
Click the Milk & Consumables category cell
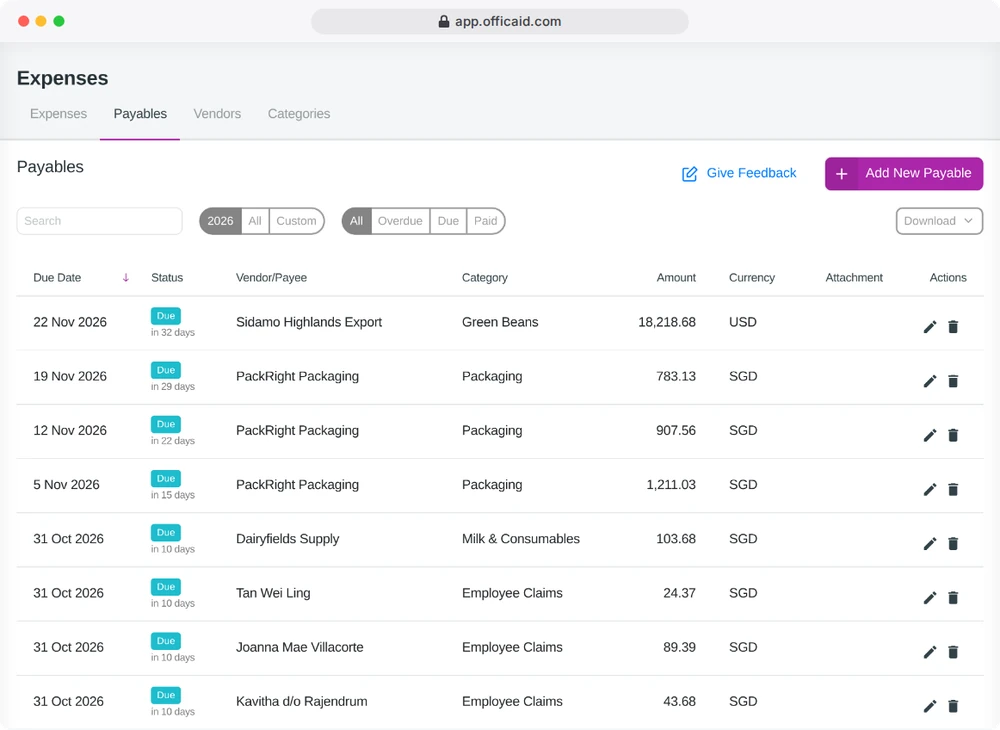click(521, 539)
